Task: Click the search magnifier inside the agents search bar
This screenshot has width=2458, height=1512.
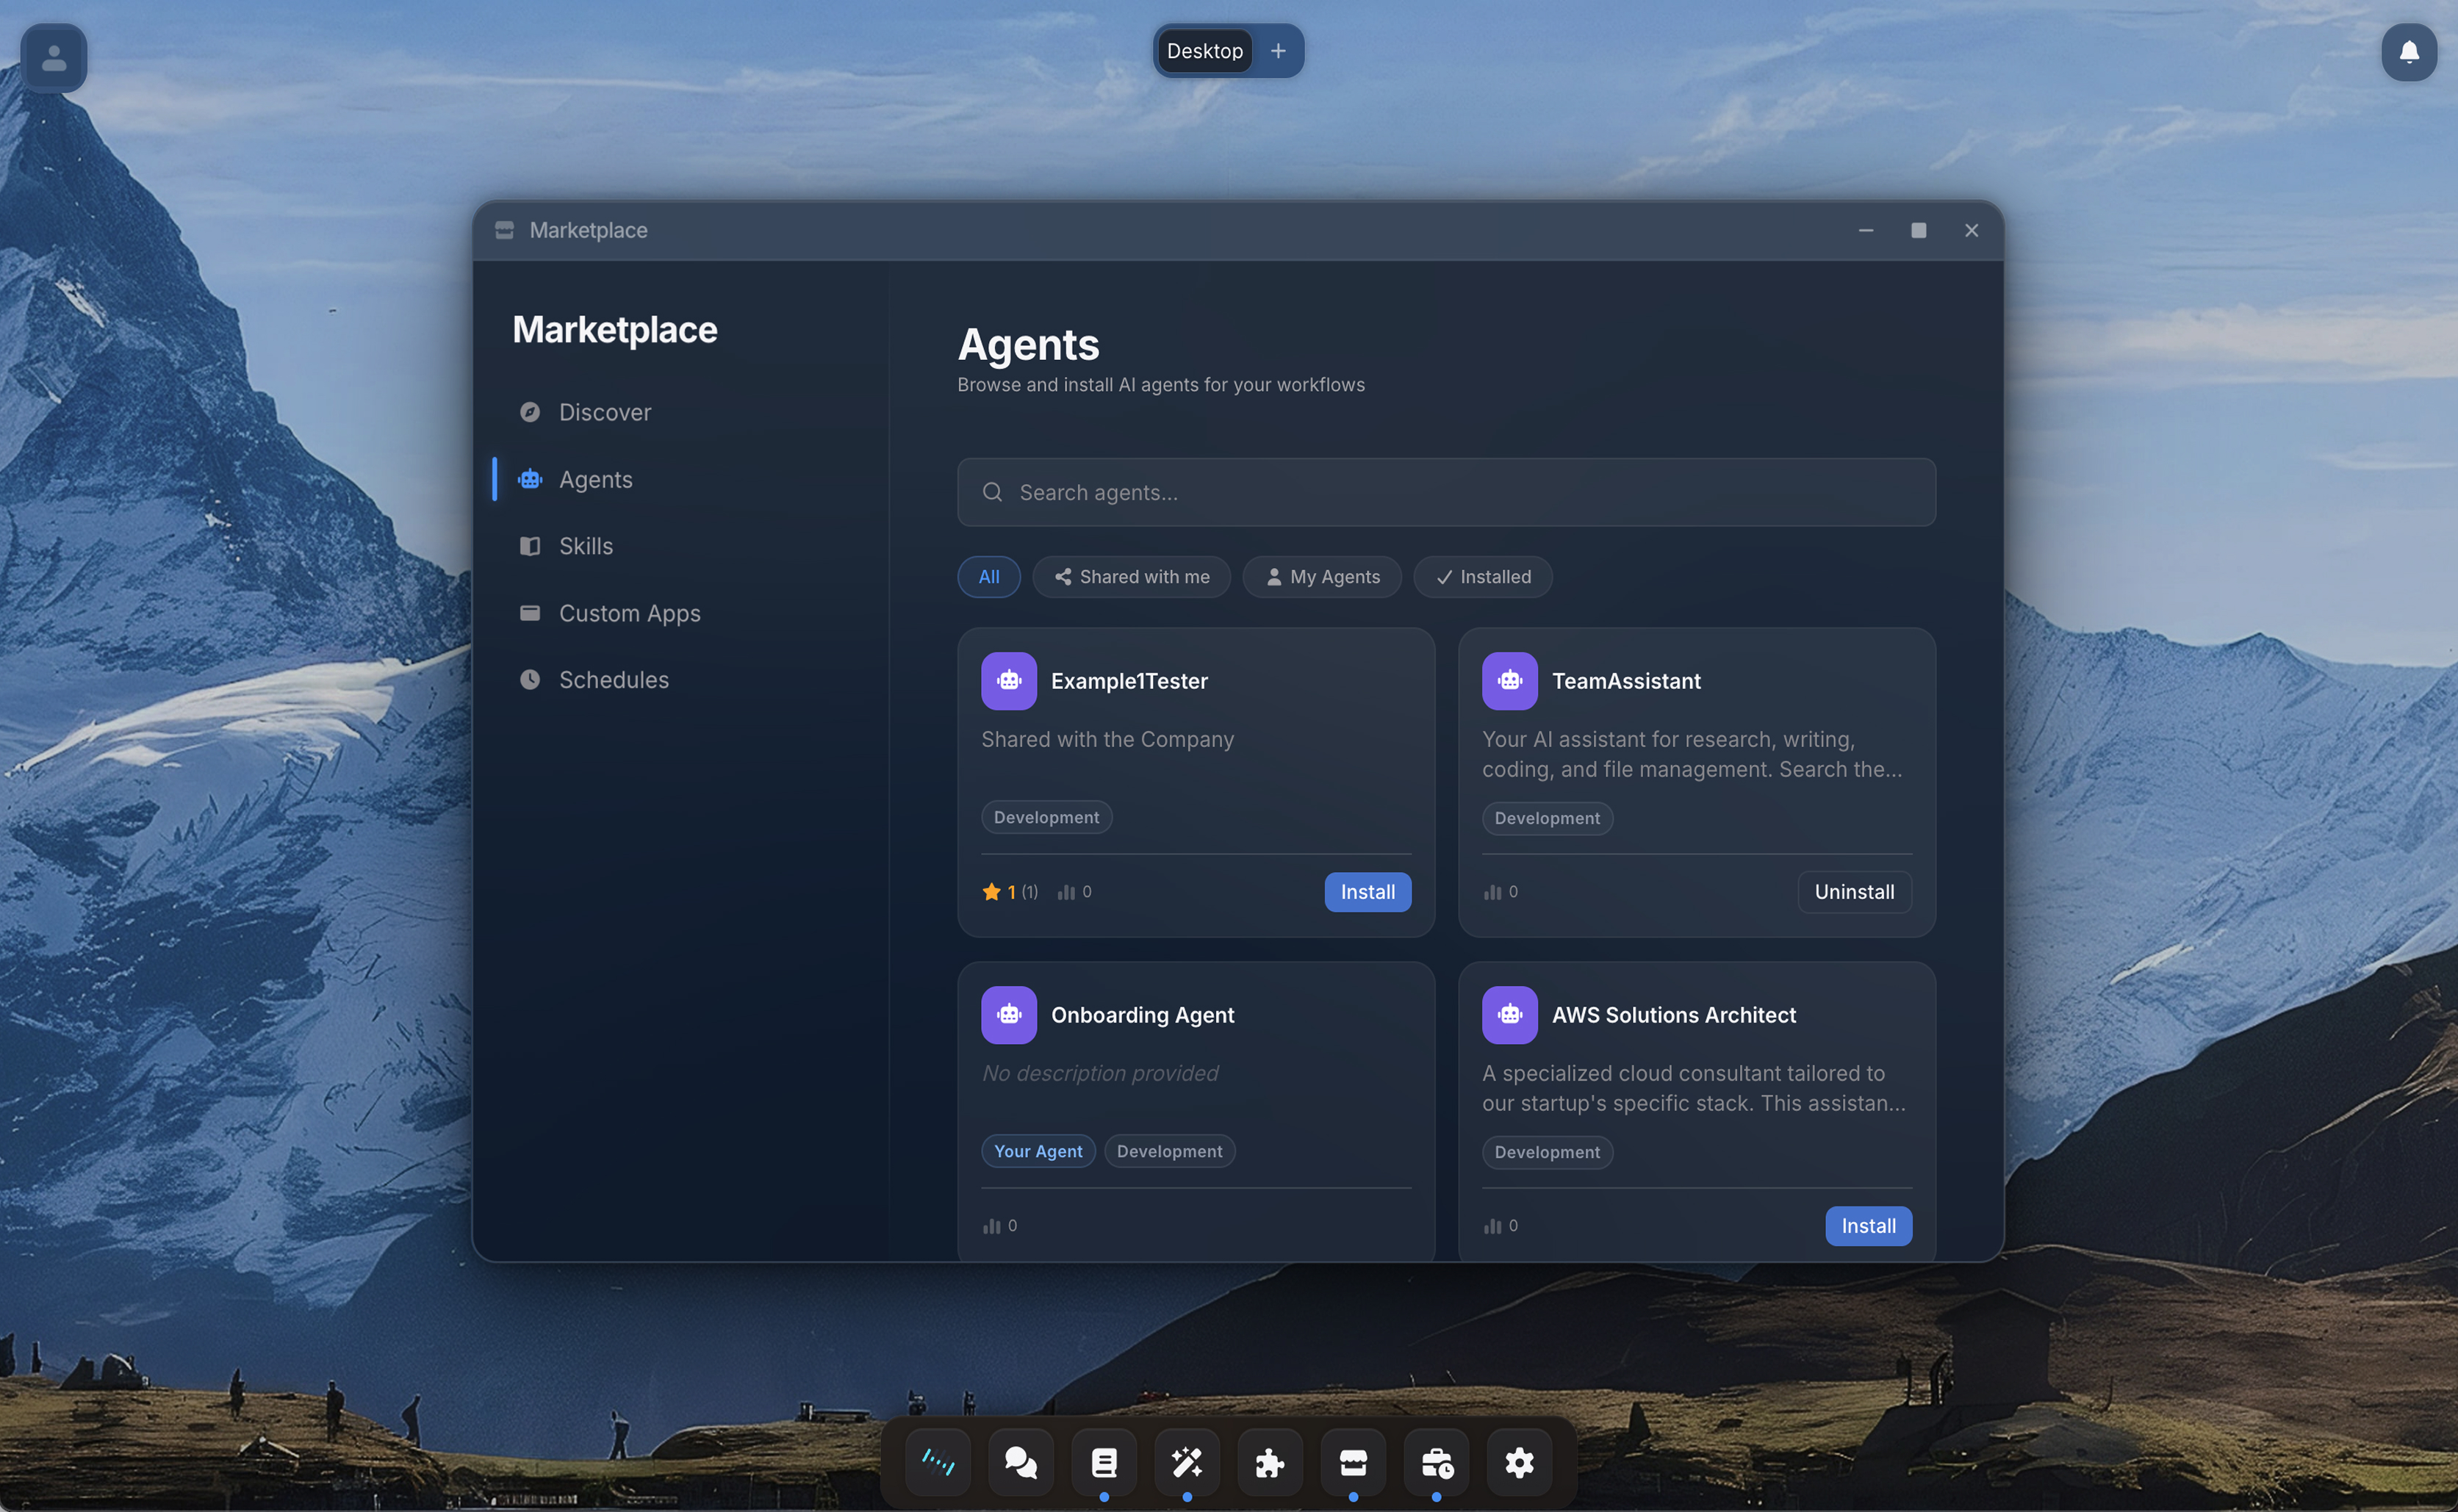Action: [x=992, y=492]
